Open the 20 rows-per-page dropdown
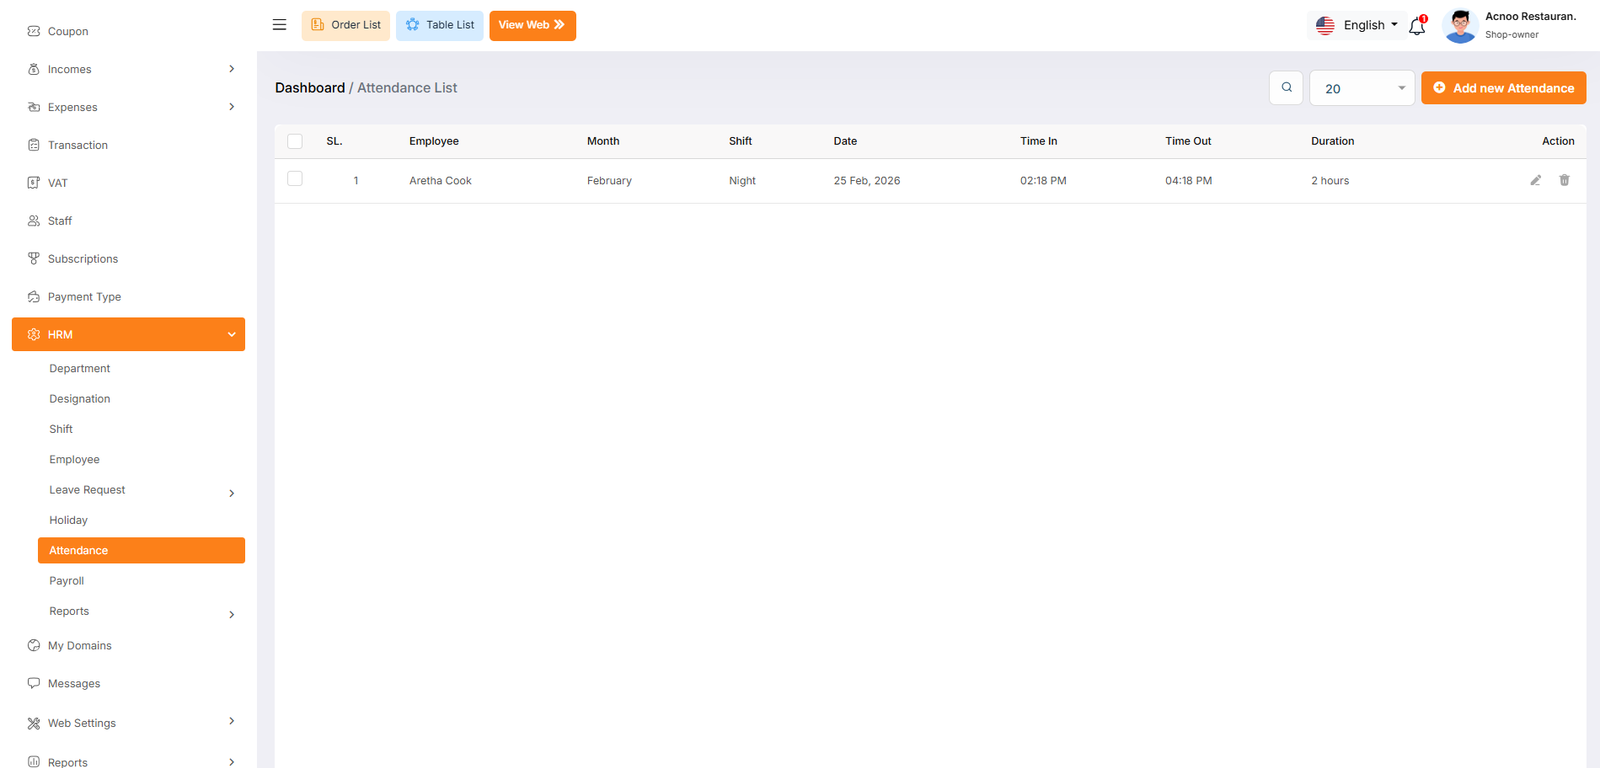This screenshot has height=768, width=1600. (1362, 88)
